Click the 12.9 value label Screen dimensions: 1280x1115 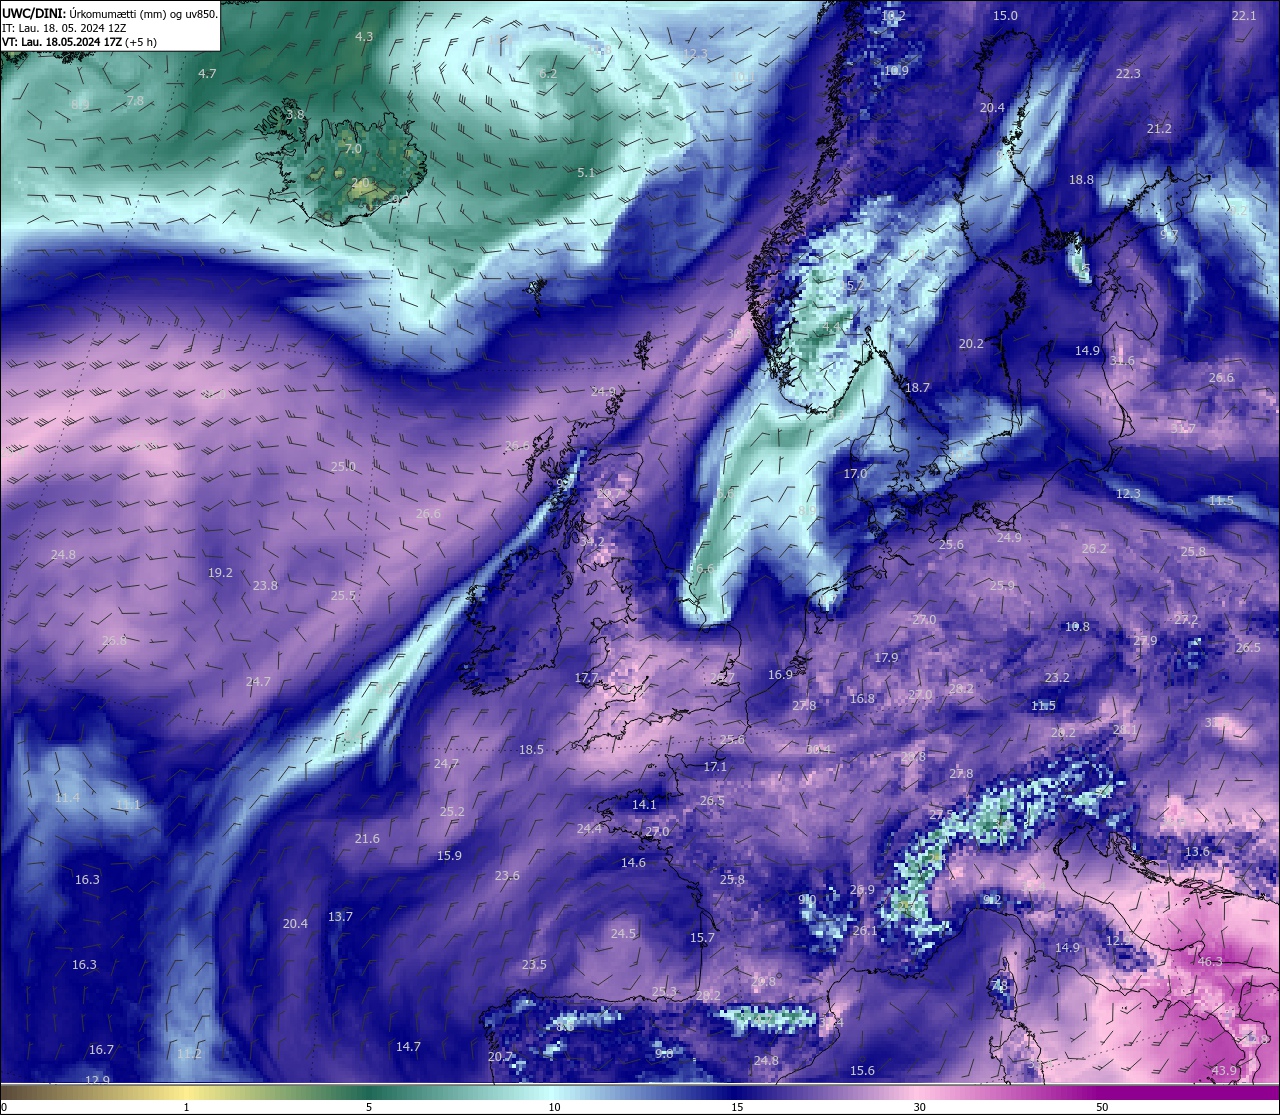[97, 1080]
